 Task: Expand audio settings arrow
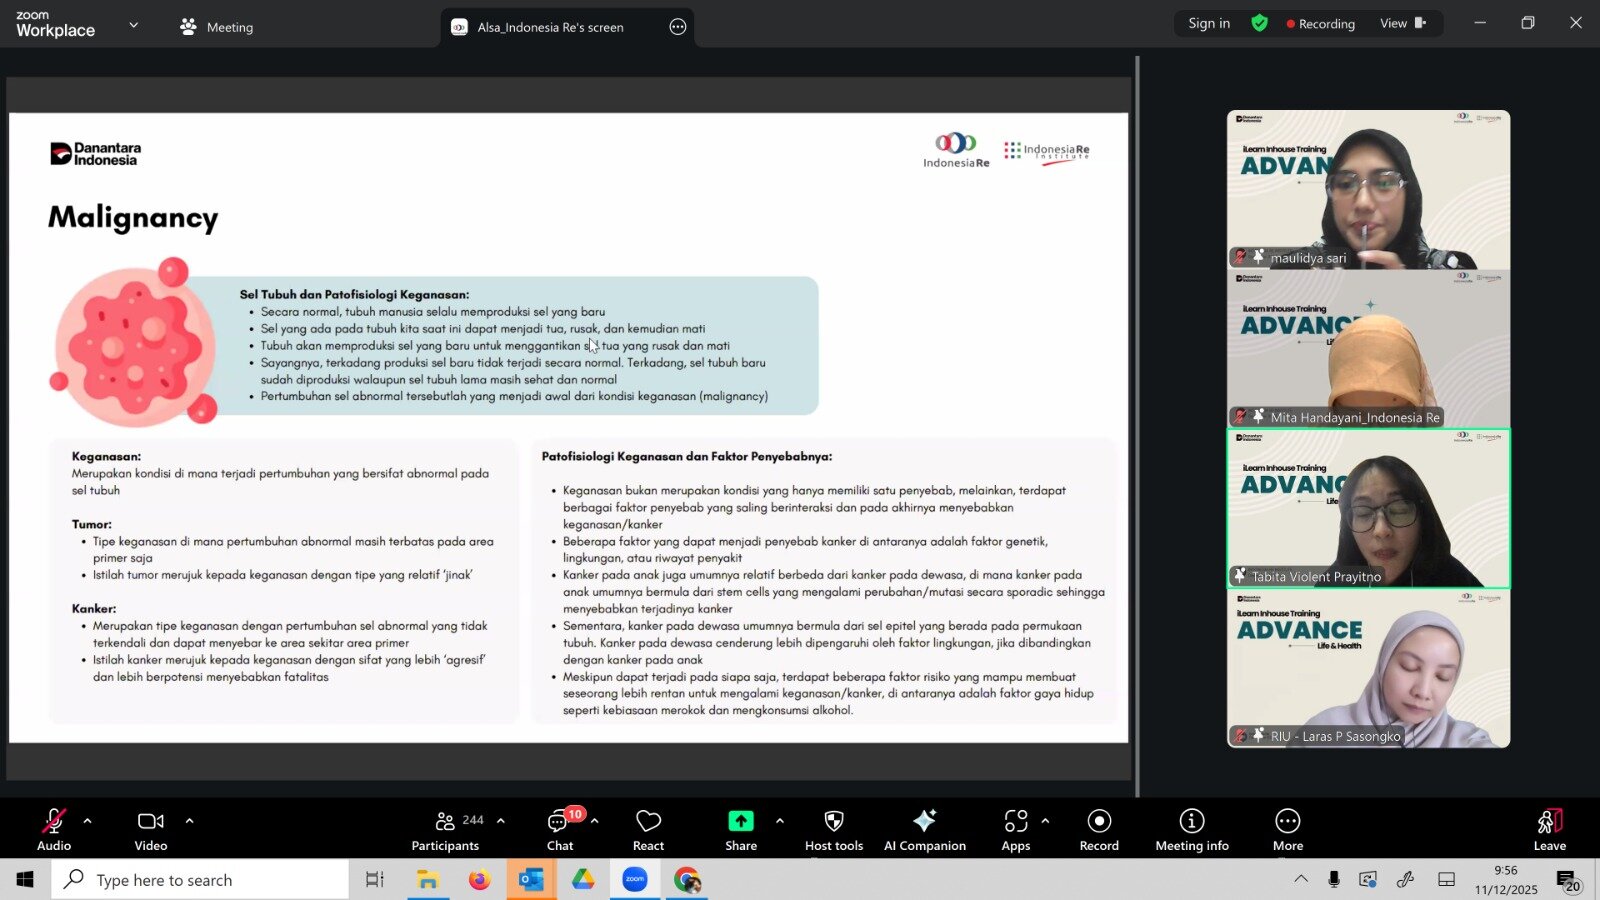88,821
